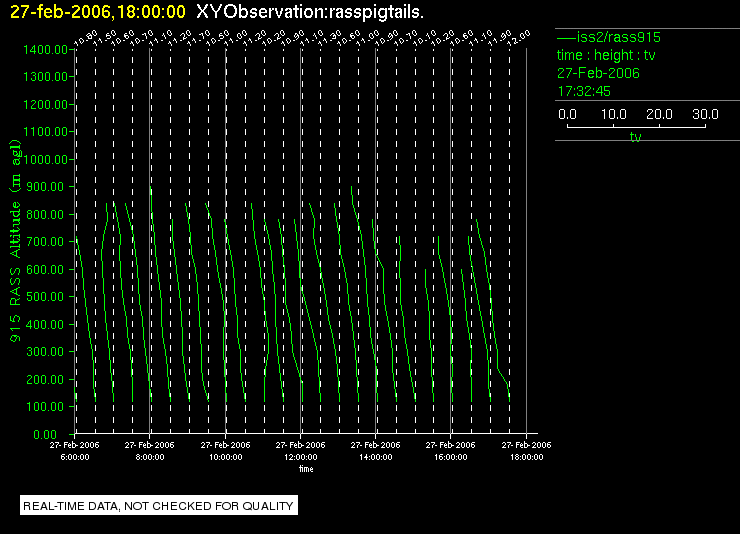Click the '1300.00' altitude axis label
Viewport: 740px width, 534px height.
pyautogui.click(x=45, y=76)
